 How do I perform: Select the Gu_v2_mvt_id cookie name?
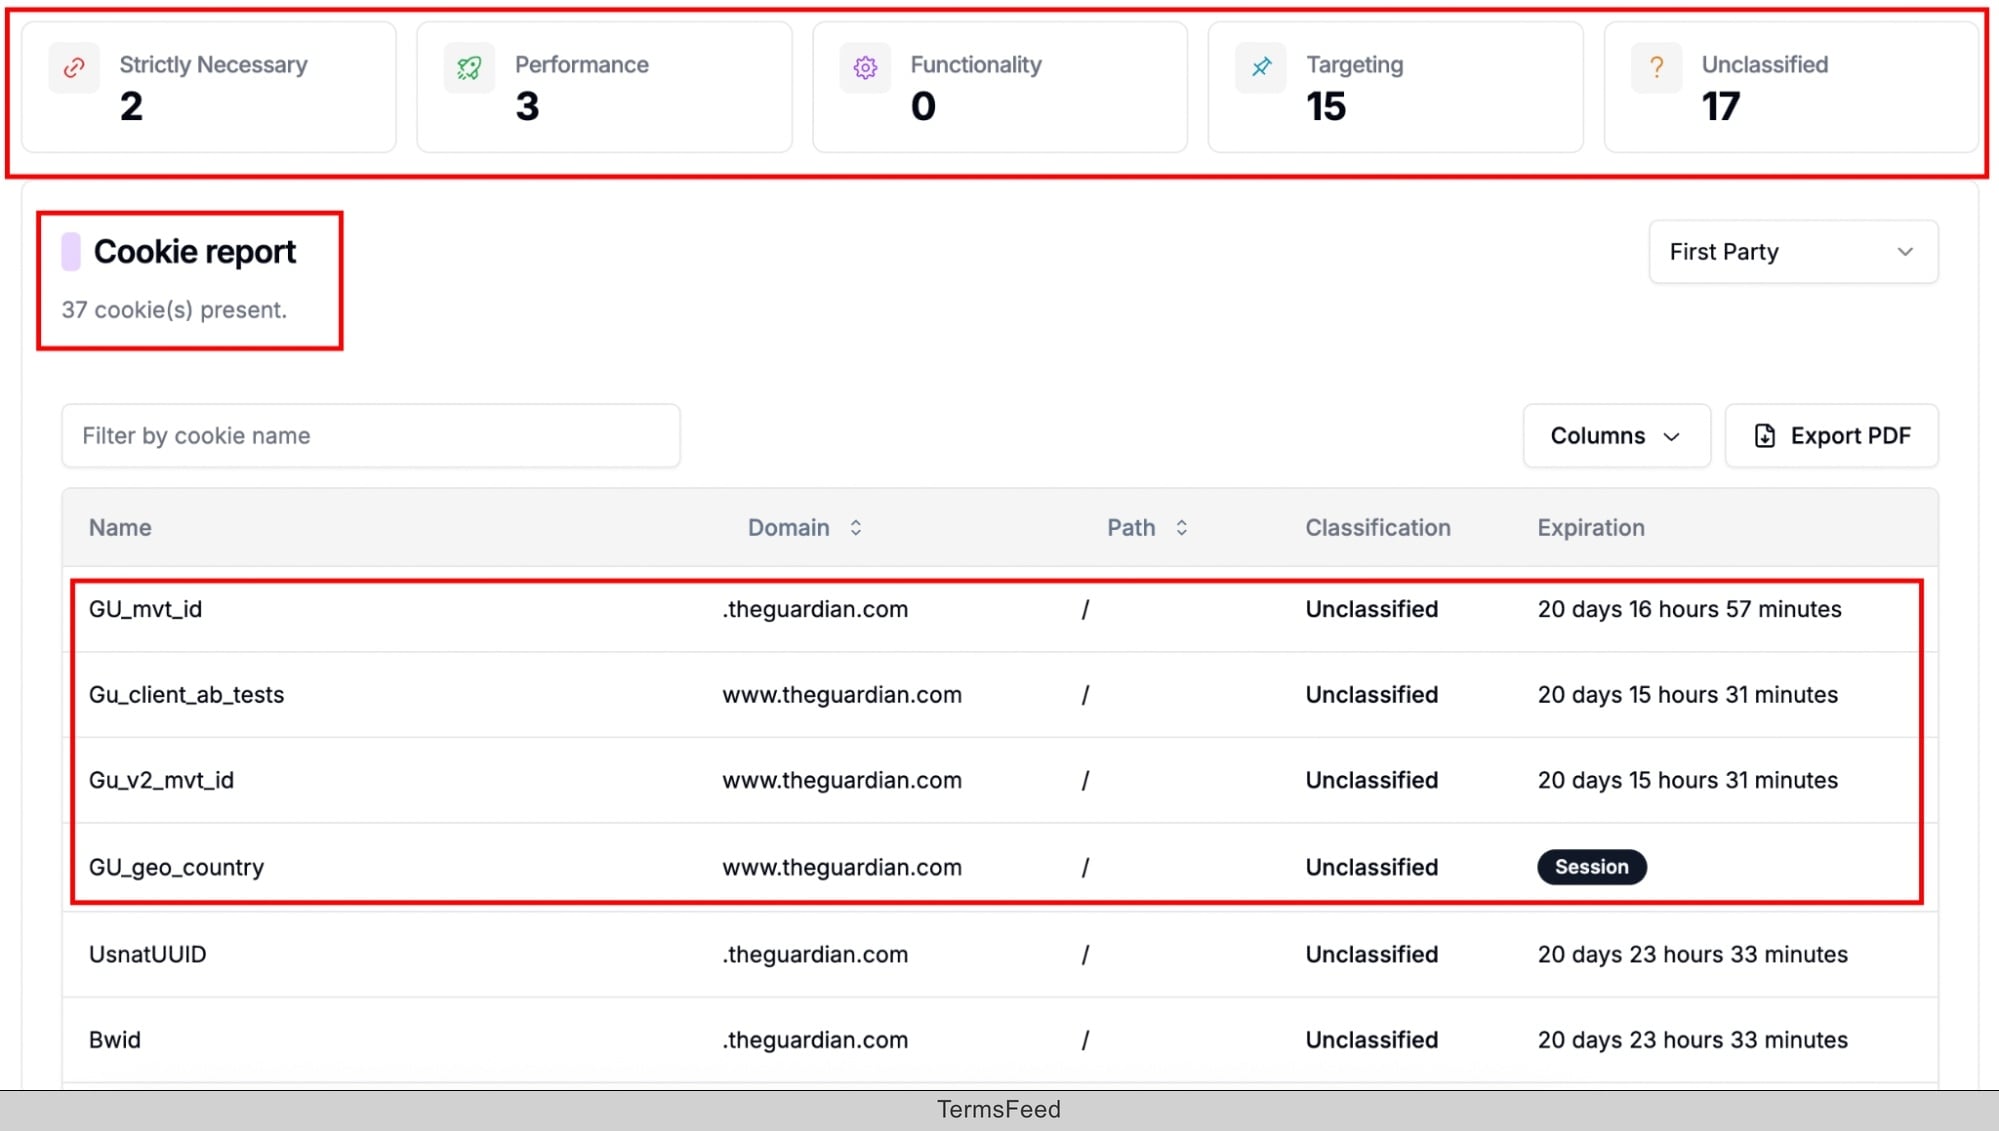tap(161, 780)
